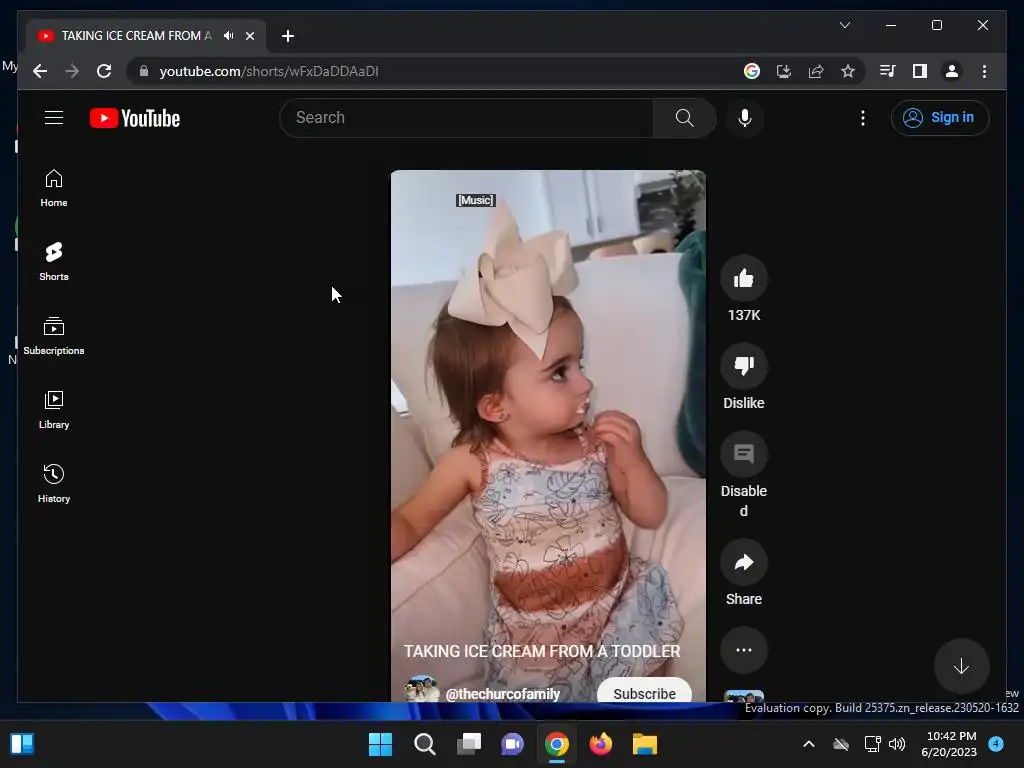Click the channel avatar under the video
The image size is (1024, 768).
(421, 690)
